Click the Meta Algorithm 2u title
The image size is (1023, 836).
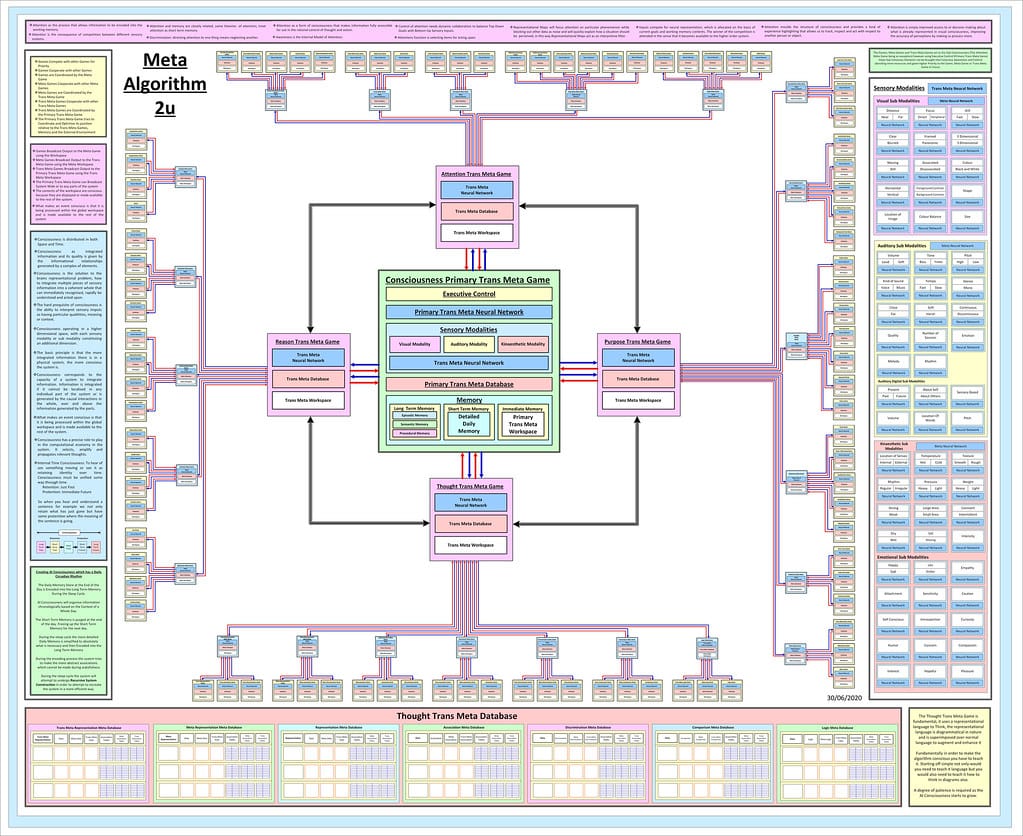[164, 84]
